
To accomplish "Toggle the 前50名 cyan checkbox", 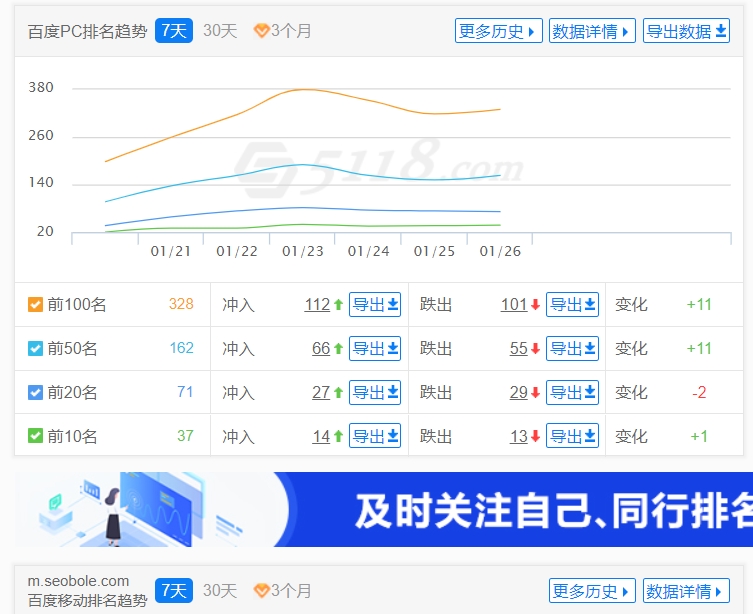I will 36,349.
